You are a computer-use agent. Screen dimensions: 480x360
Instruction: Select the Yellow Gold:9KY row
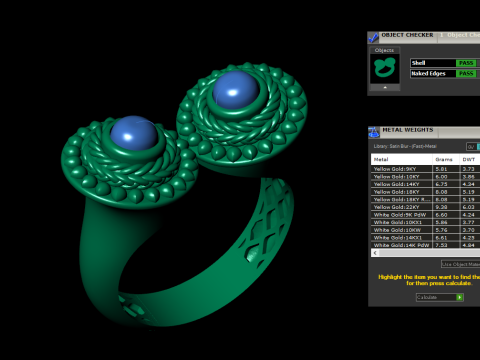coord(426,169)
